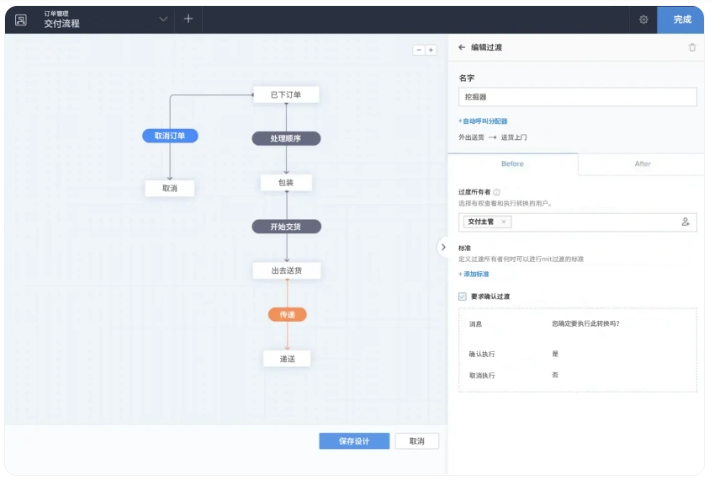Remove the 交付主管 tag with its x
713x482 pixels.
(504, 222)
